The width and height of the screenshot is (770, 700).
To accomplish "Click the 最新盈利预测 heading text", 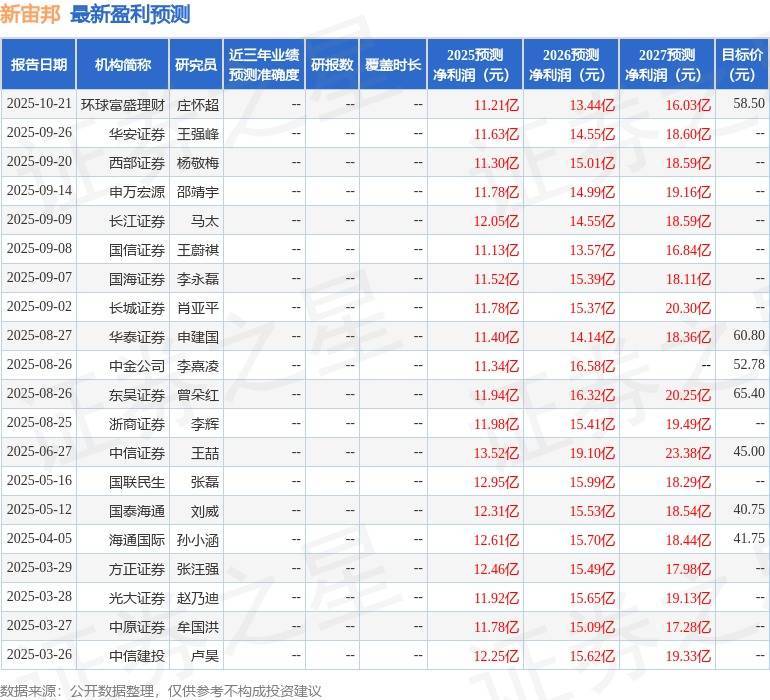I will (130, 14).
